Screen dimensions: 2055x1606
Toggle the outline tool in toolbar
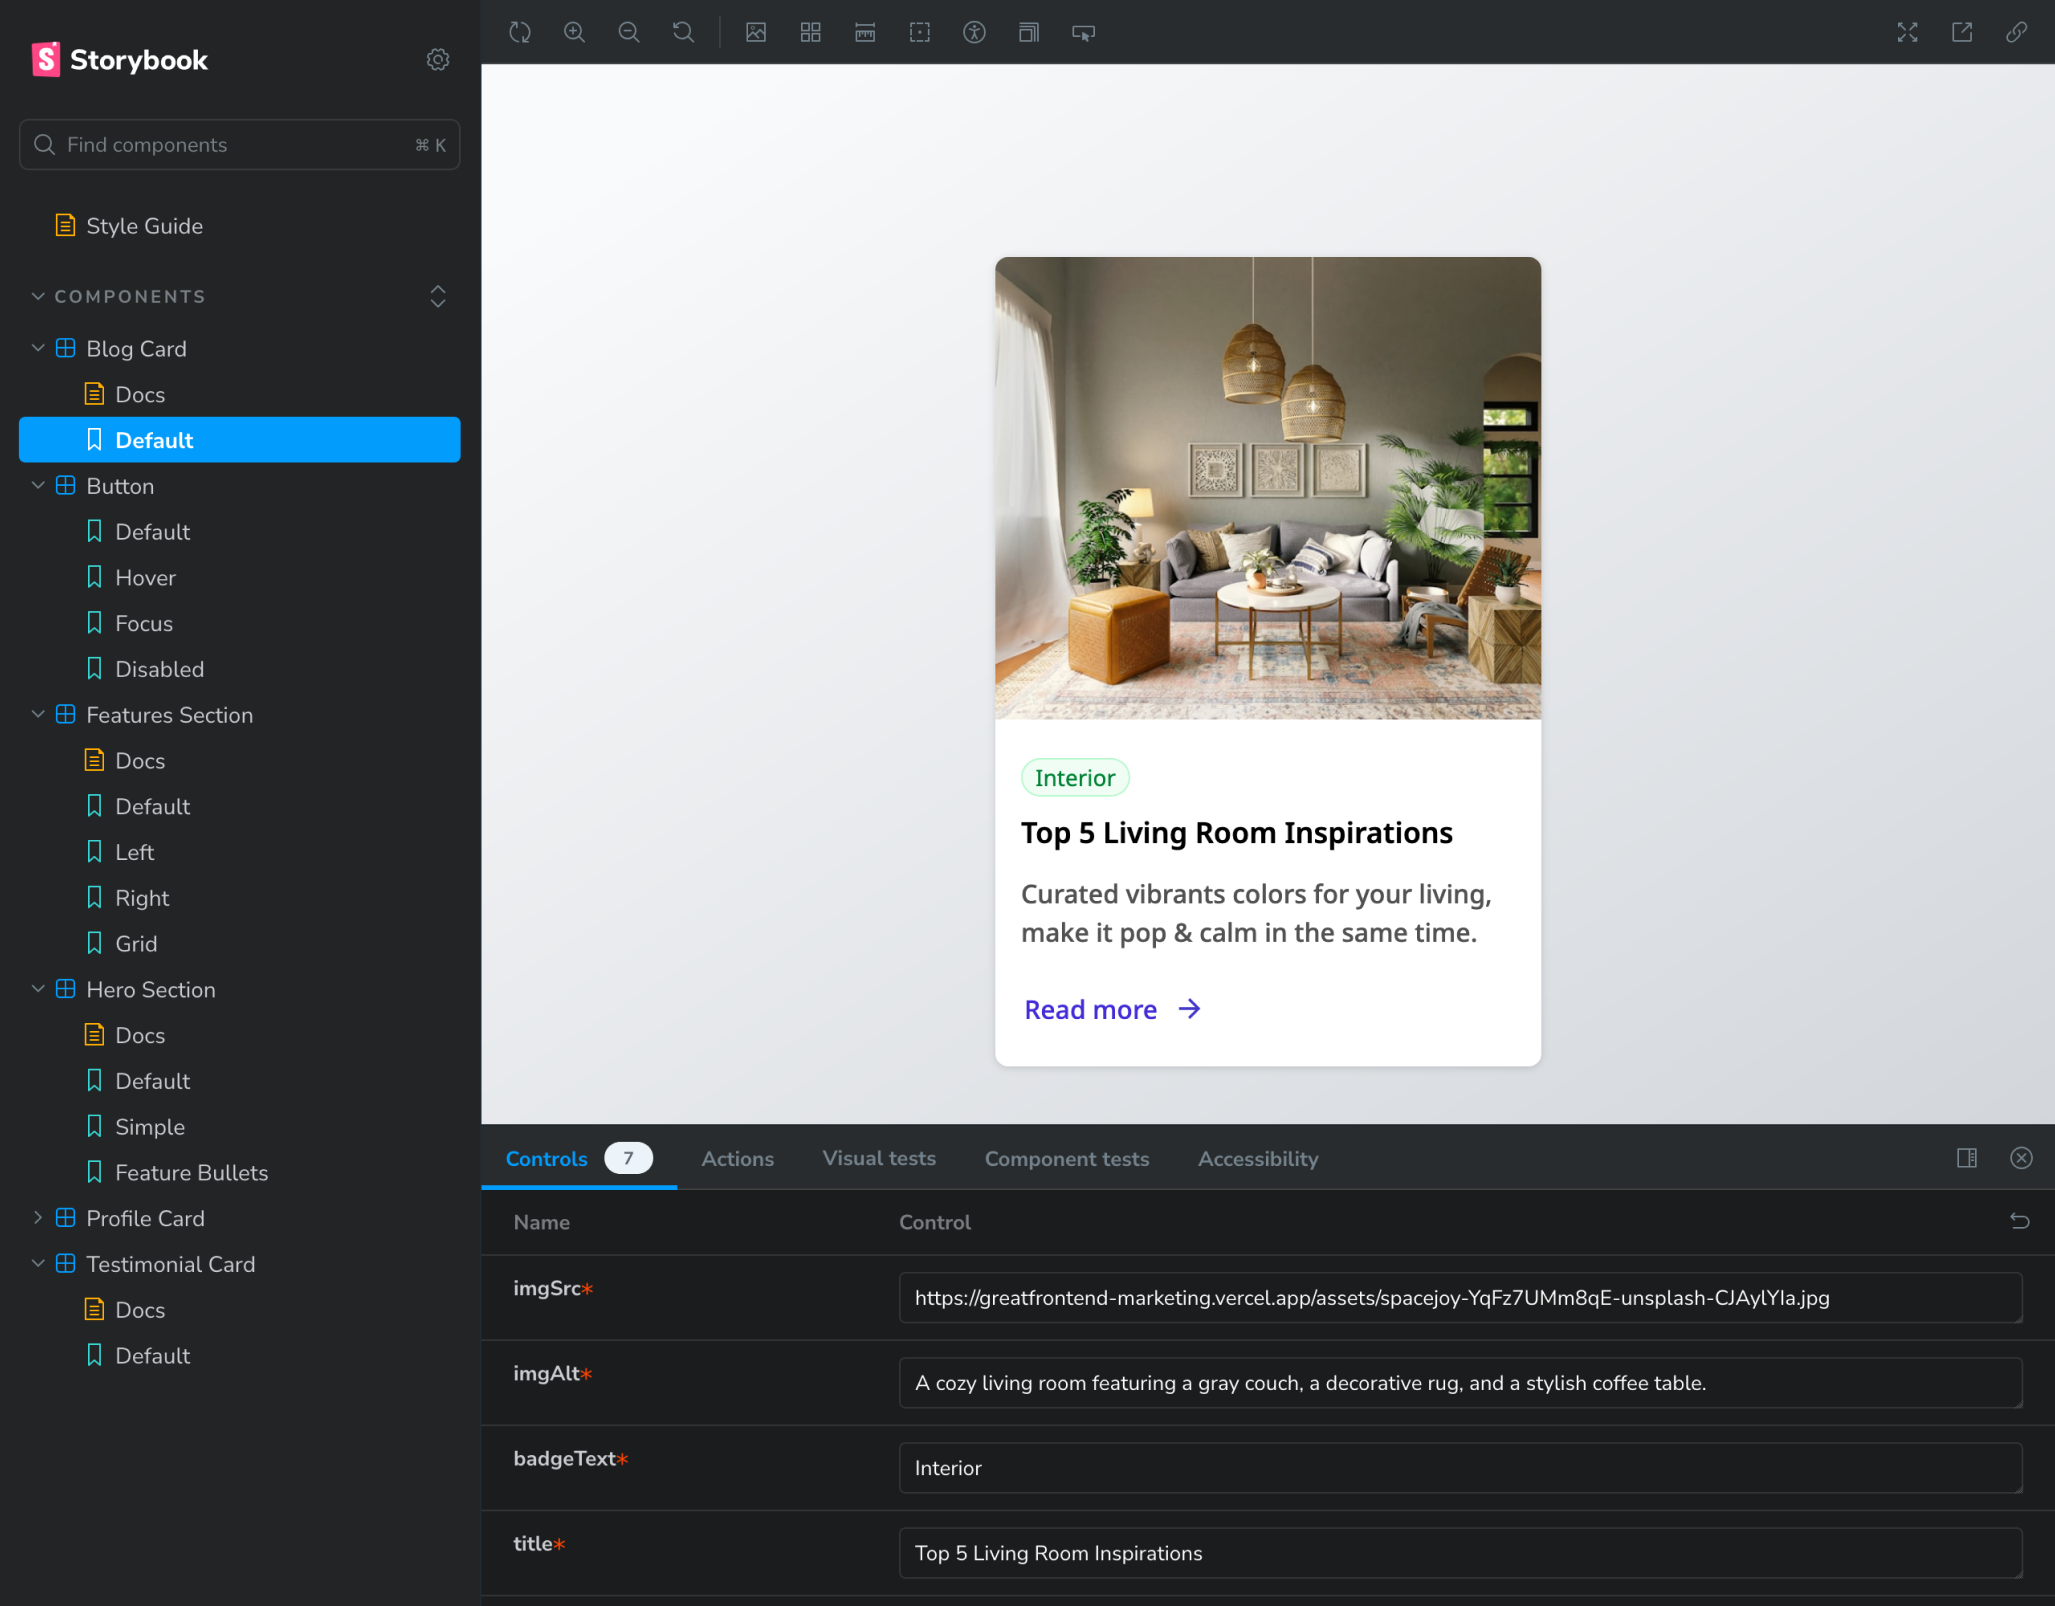pos(920,32)
